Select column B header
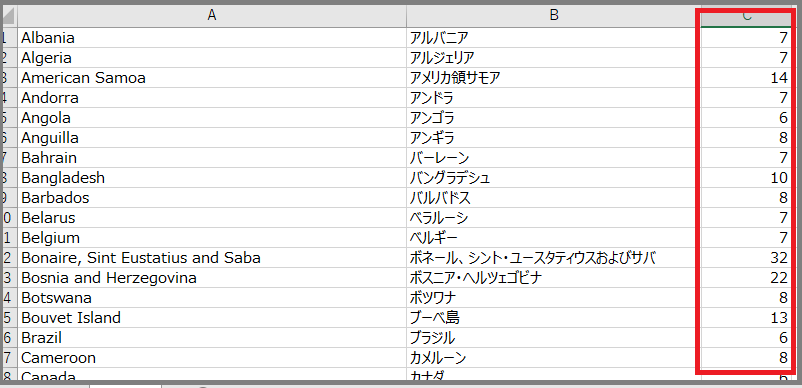Viewport: 802px width, 388px height. [553, 16]
